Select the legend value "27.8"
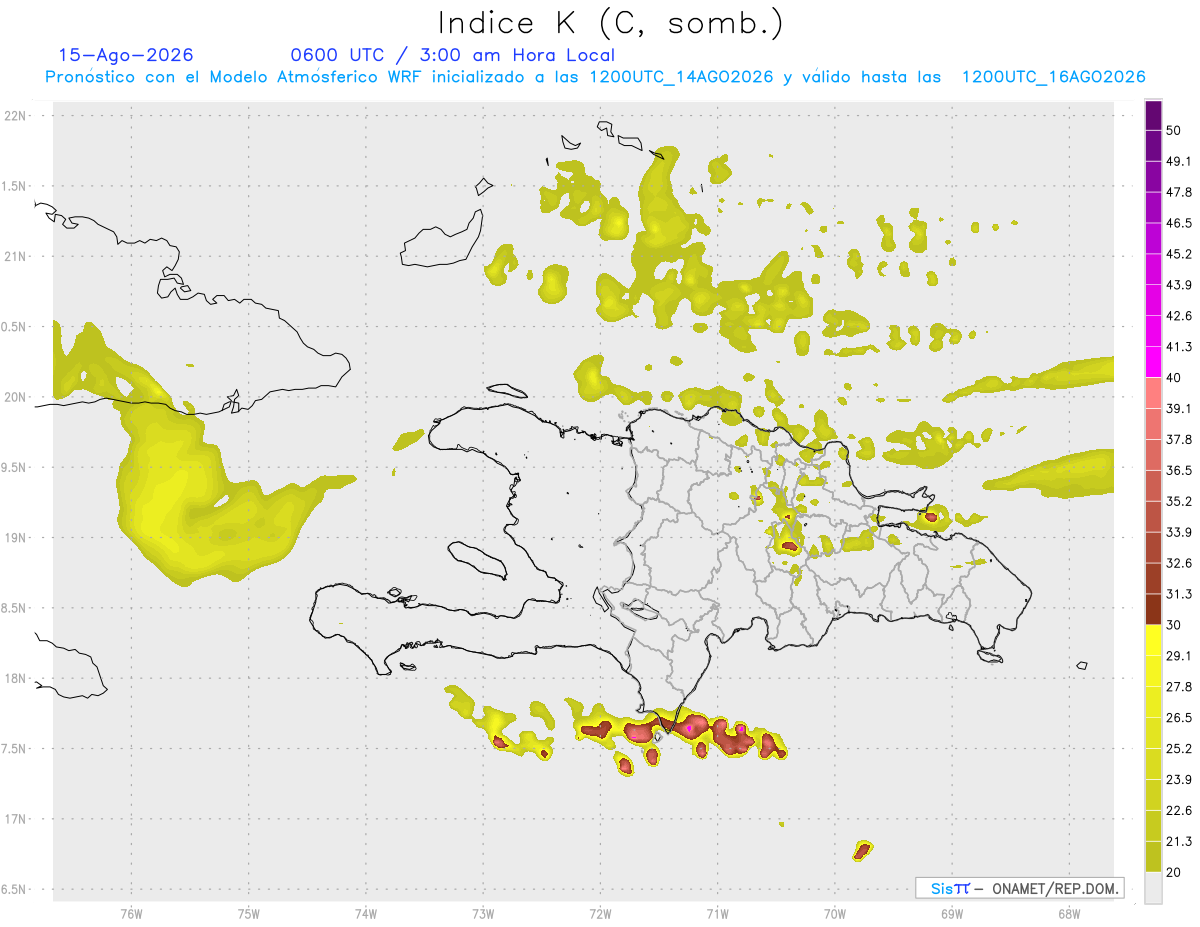This screenshot has width=1200, height=927. point(1179,687)
